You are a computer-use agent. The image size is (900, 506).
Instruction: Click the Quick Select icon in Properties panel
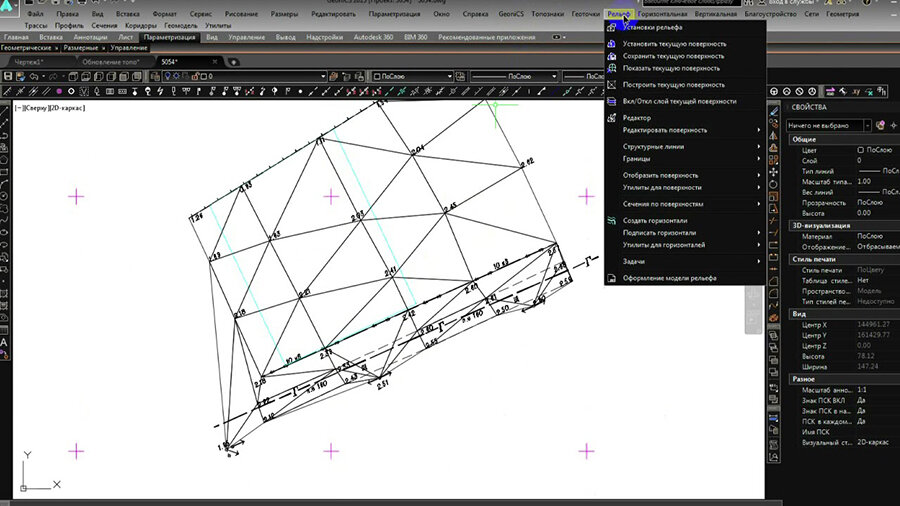(x=880, y=126)
